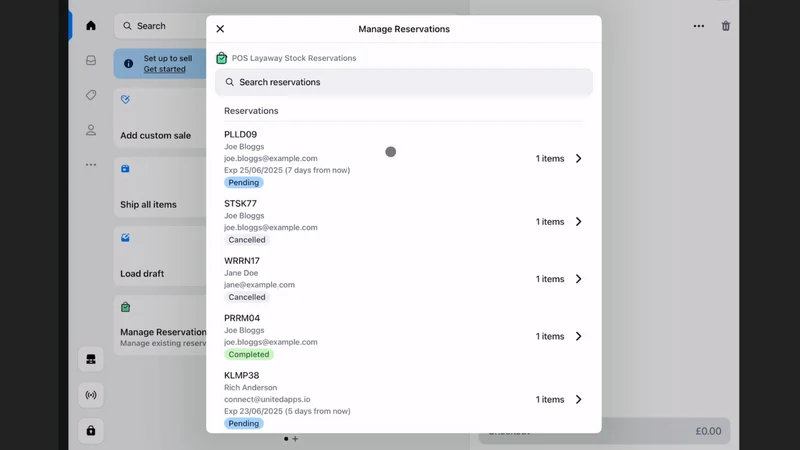Add a new page with plus icon
The image size is (800, 450).
tap(295, 439)
